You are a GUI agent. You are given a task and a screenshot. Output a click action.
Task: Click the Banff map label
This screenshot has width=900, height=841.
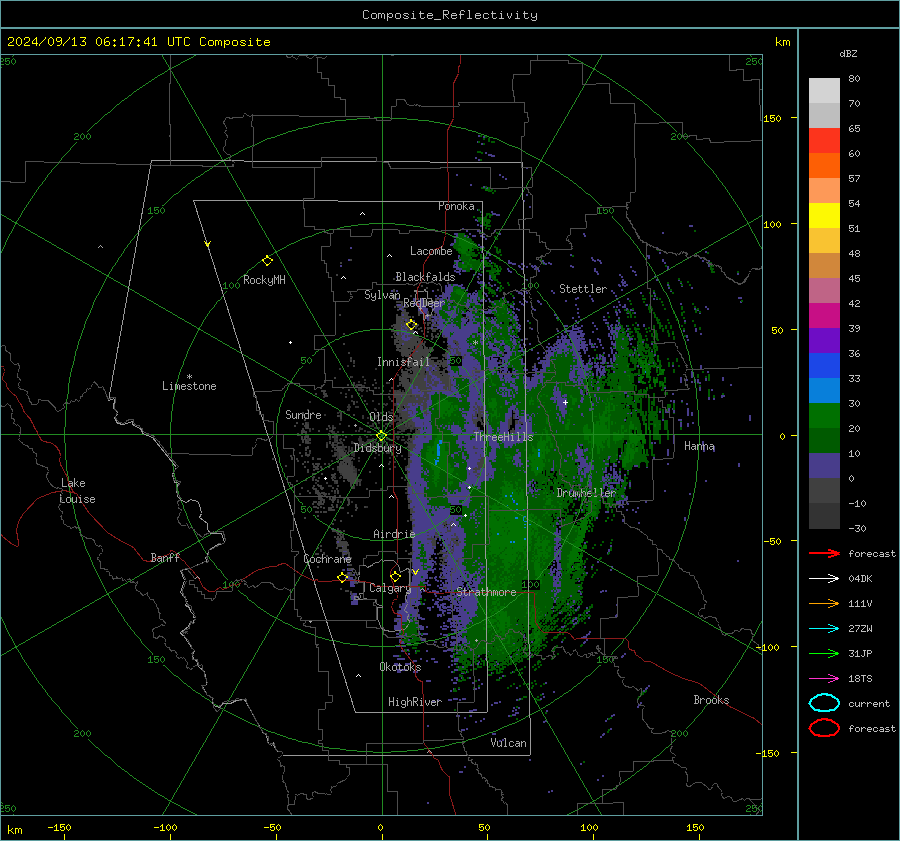click(x=165, y=557)
